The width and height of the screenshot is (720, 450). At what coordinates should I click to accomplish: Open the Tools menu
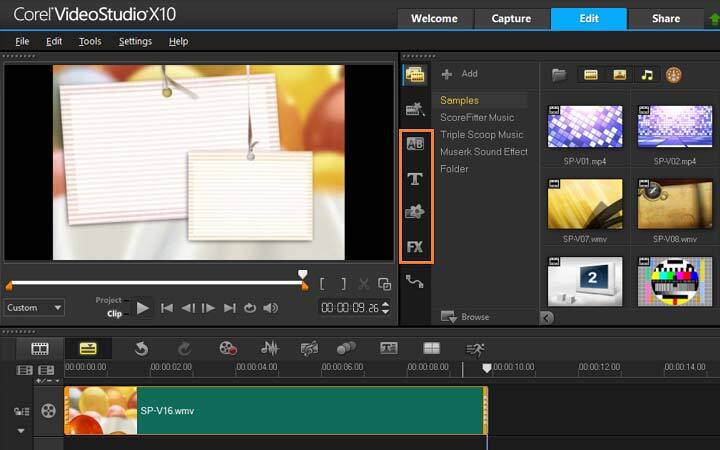coord(90,41)
